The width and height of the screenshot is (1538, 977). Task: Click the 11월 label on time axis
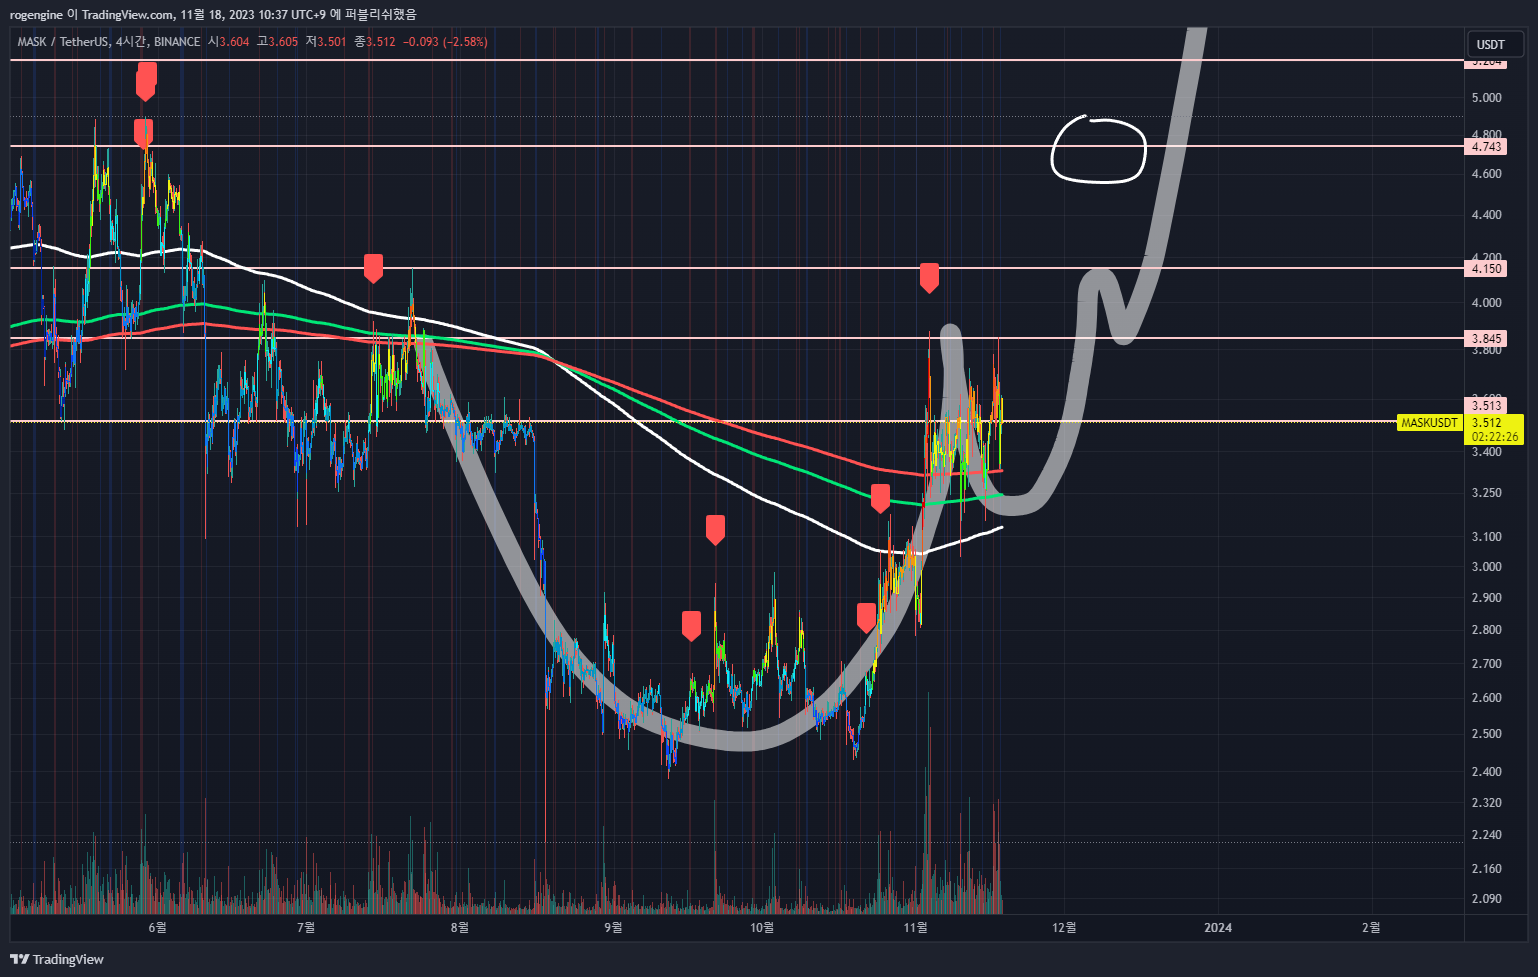[915, 928]
